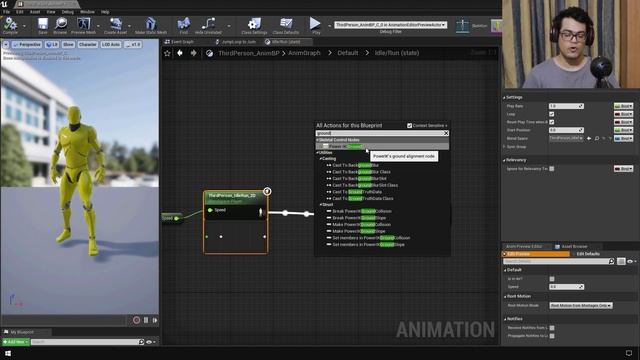Click the viewport Character button
The image size is (640, 360).
[87, 44]
